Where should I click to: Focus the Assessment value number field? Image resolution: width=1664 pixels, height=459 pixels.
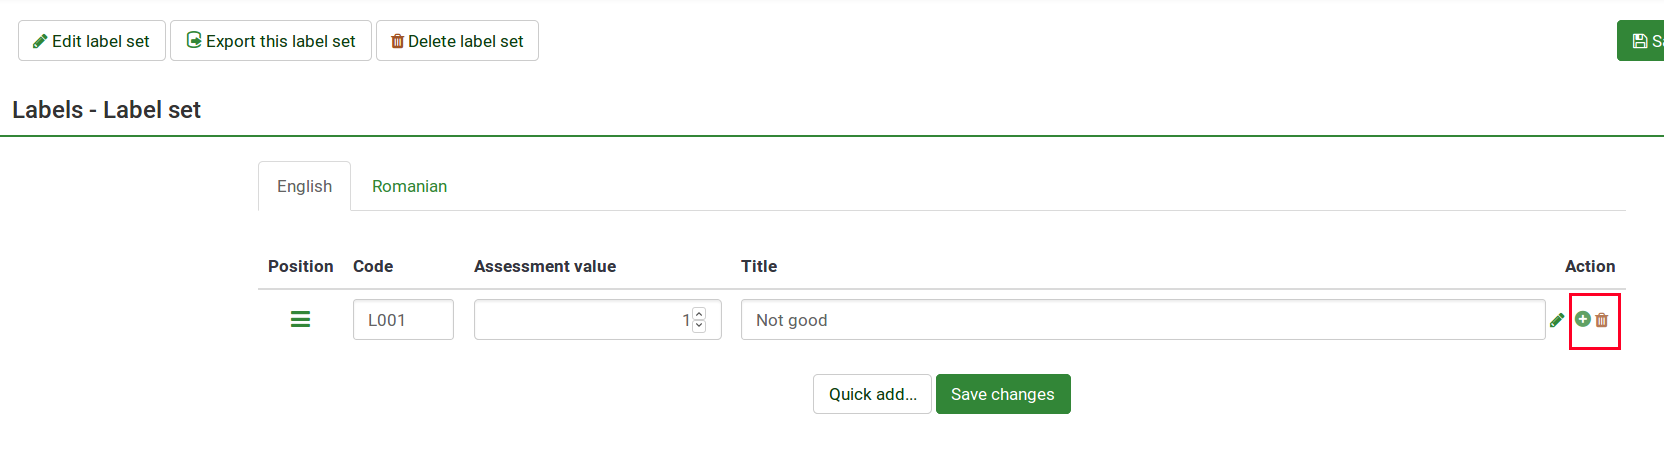click(580, 320)
